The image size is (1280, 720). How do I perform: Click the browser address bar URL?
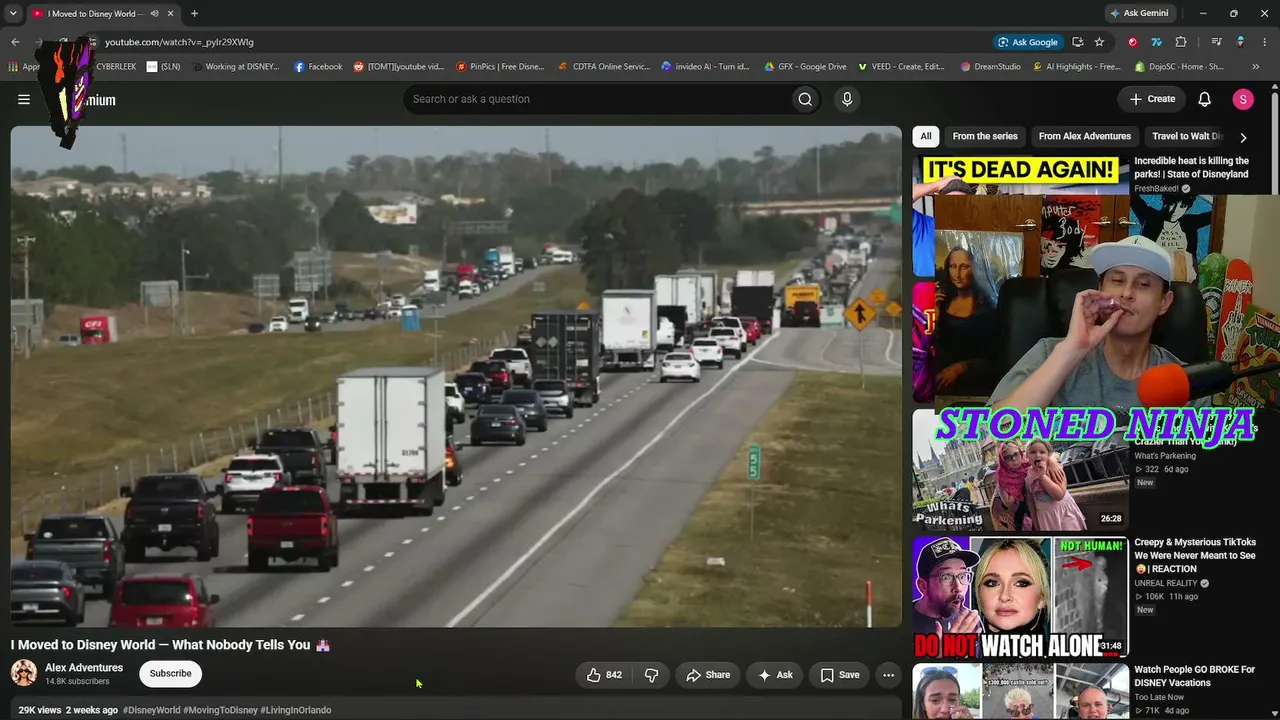[180, 42]
